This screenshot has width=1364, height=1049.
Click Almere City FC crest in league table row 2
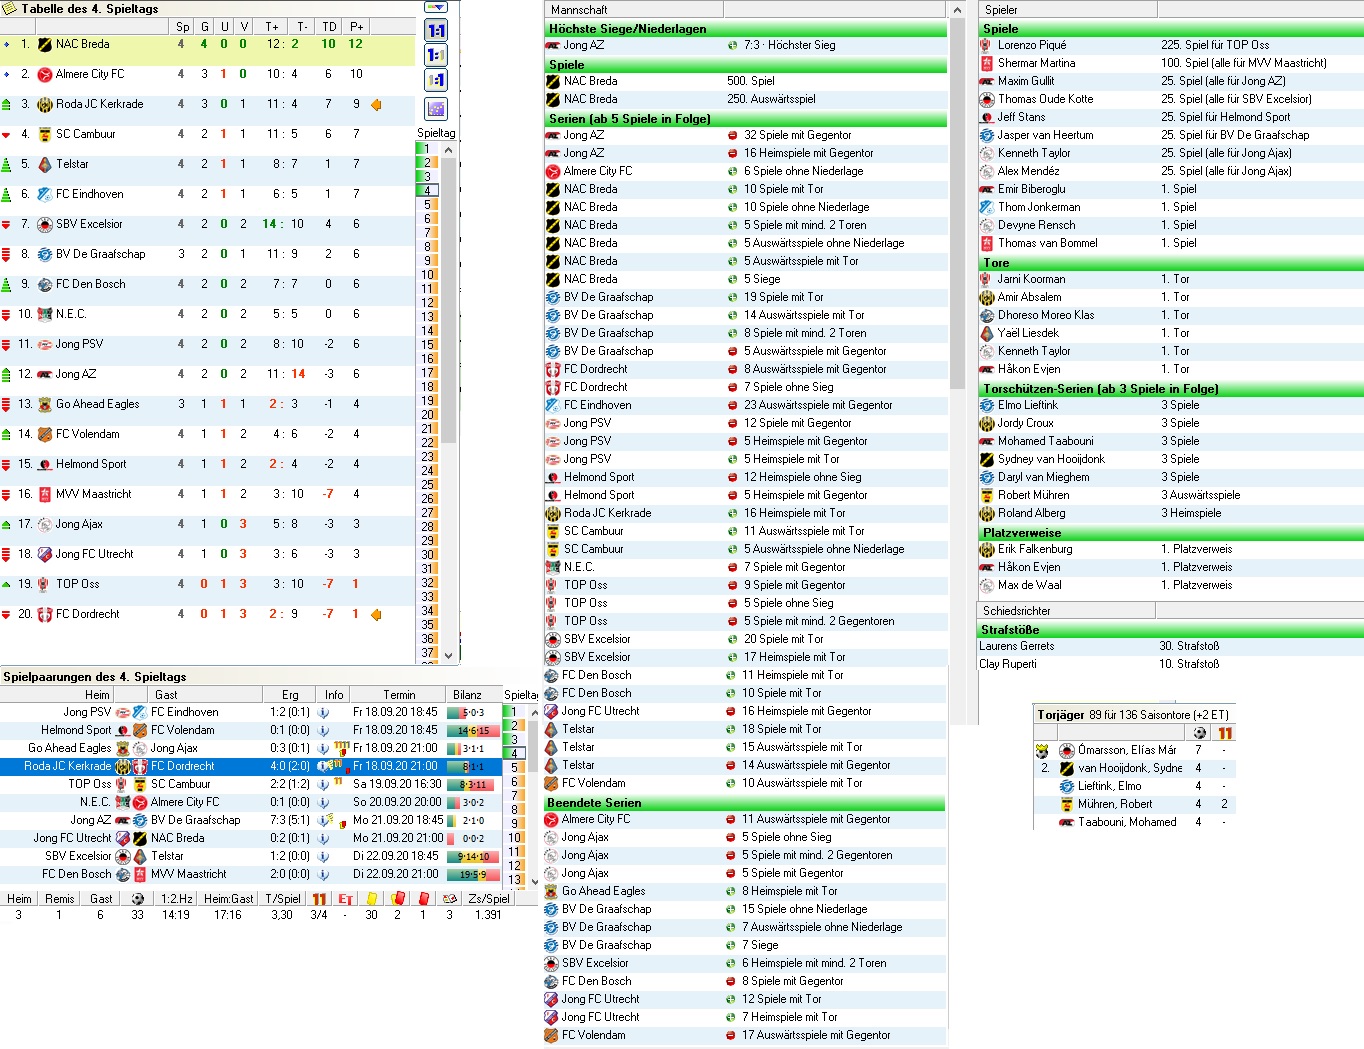click(x=45, y=74)
